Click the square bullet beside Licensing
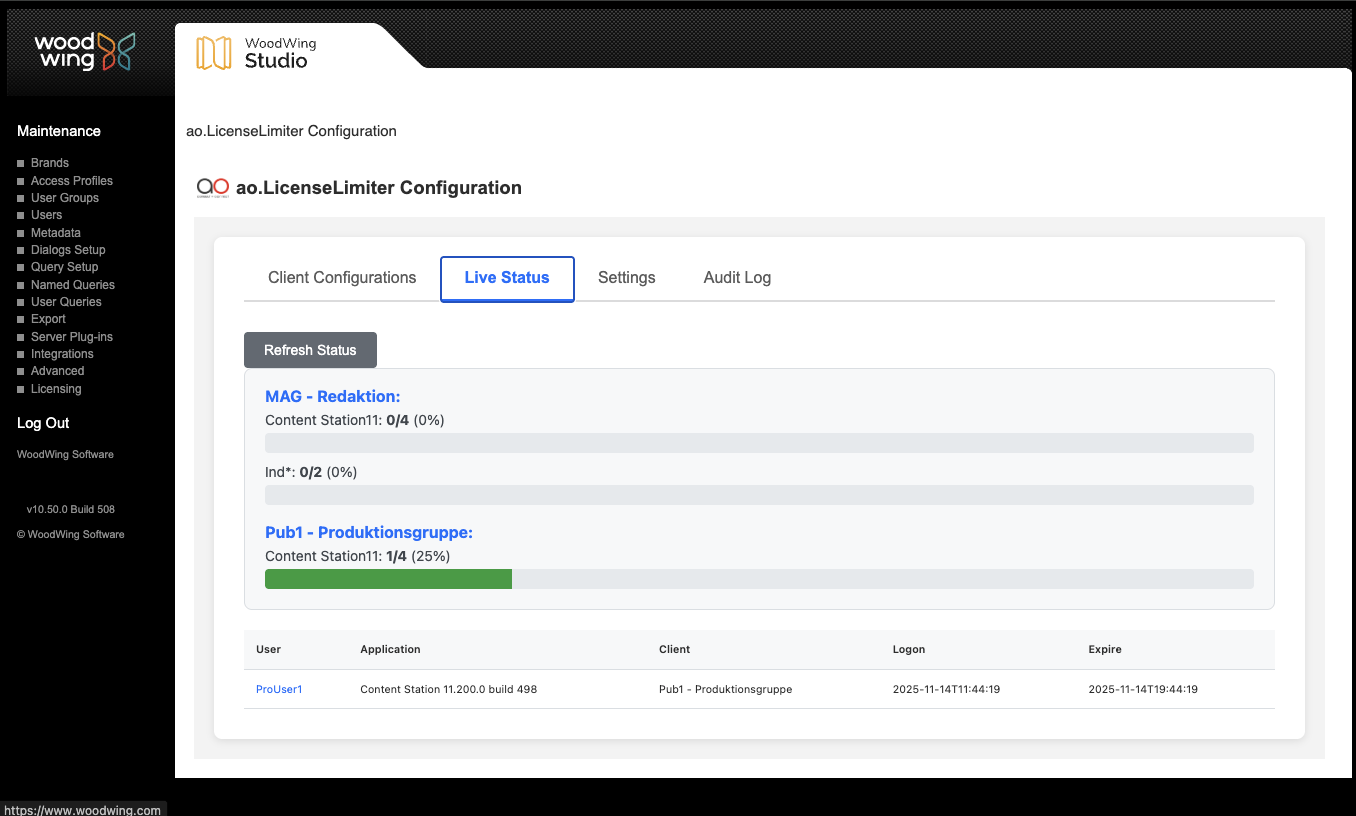The image size is (1356, 816). tap(21, 389)
